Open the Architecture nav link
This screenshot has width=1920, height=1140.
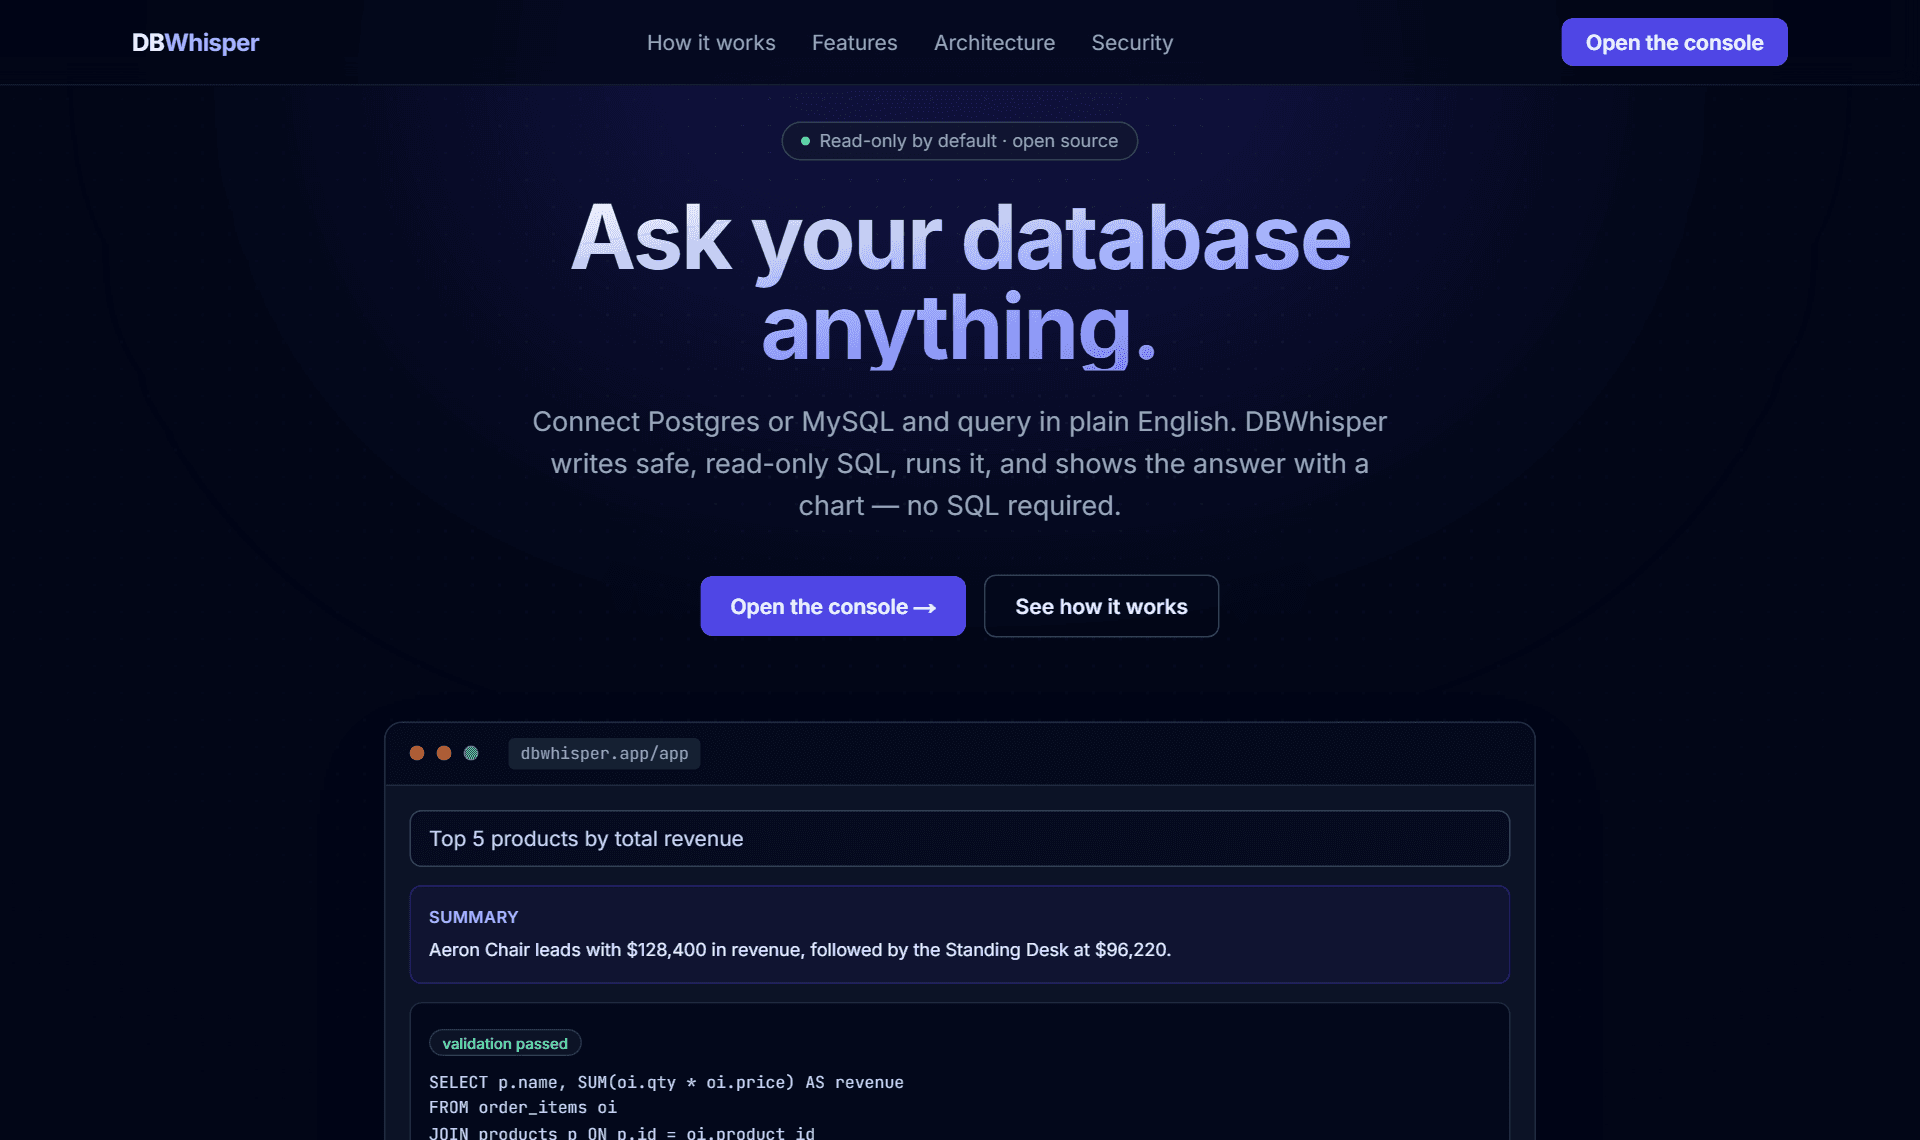click(994, 43)
